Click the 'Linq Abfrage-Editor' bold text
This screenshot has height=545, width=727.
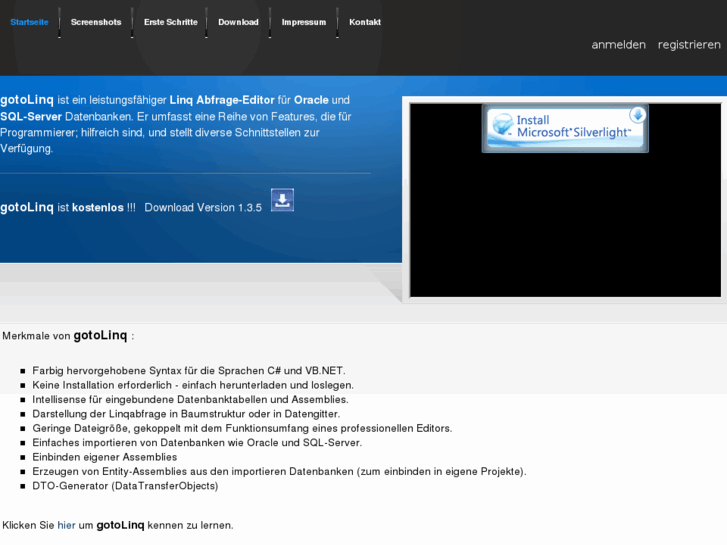(x=222, y=100)
